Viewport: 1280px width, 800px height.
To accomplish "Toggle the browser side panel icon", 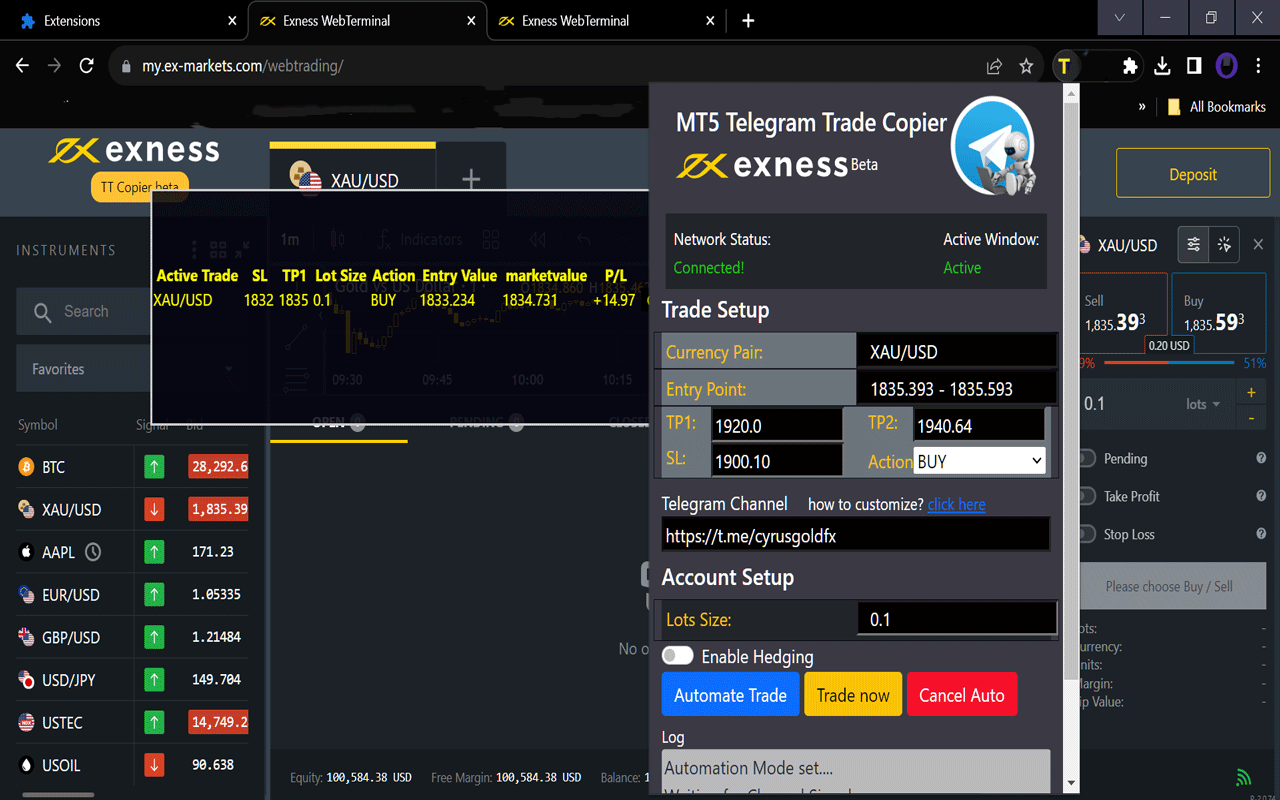I will point(1194,66).
